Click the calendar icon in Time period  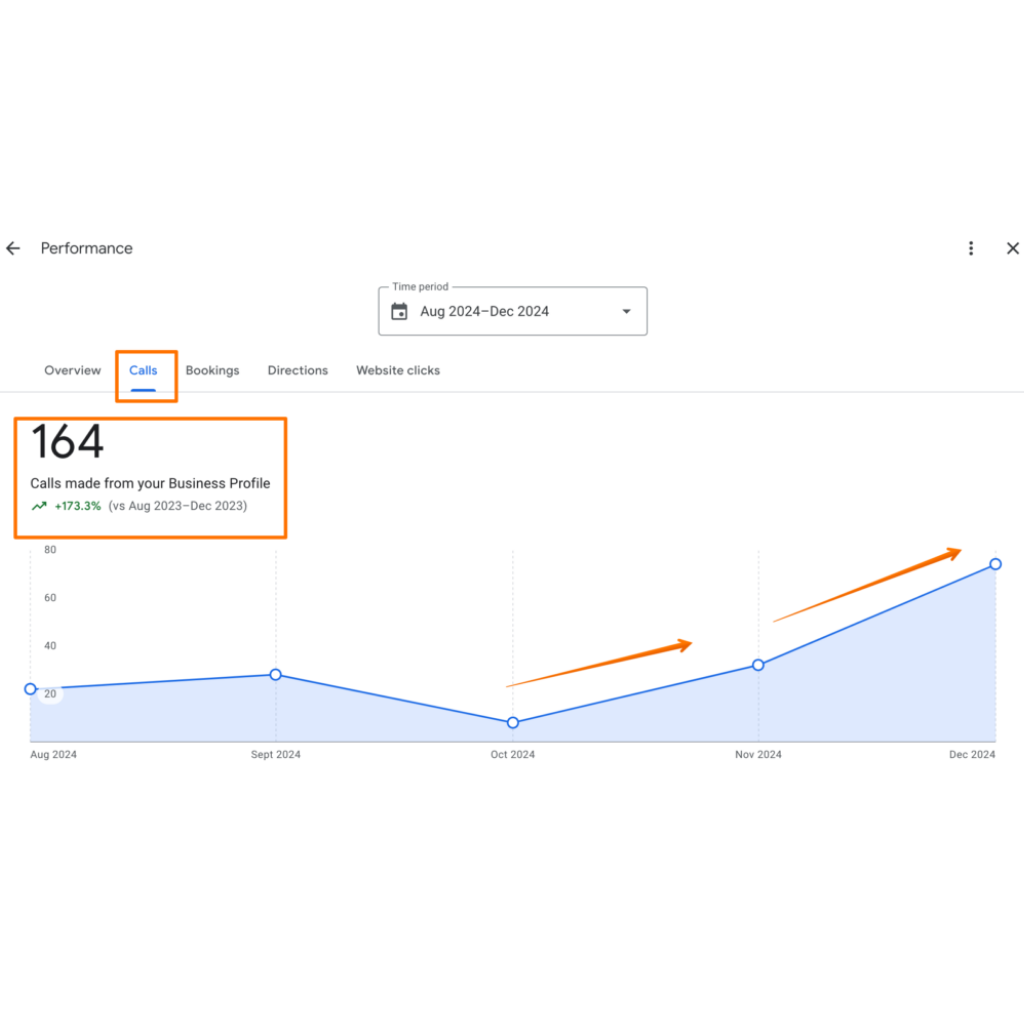click(x=399, y=311)
